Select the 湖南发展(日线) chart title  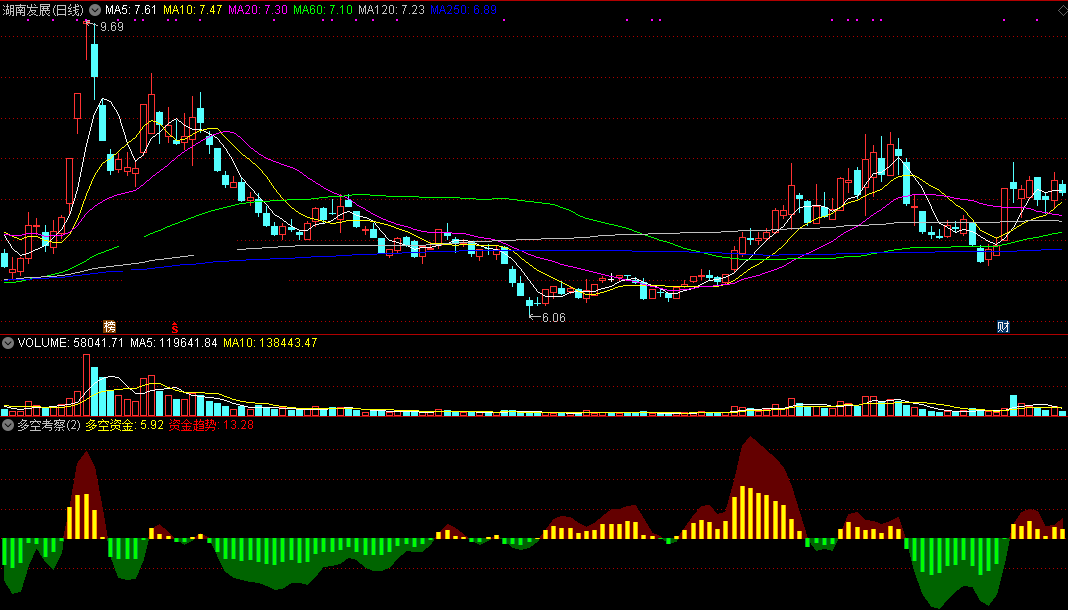pos(43,10)
